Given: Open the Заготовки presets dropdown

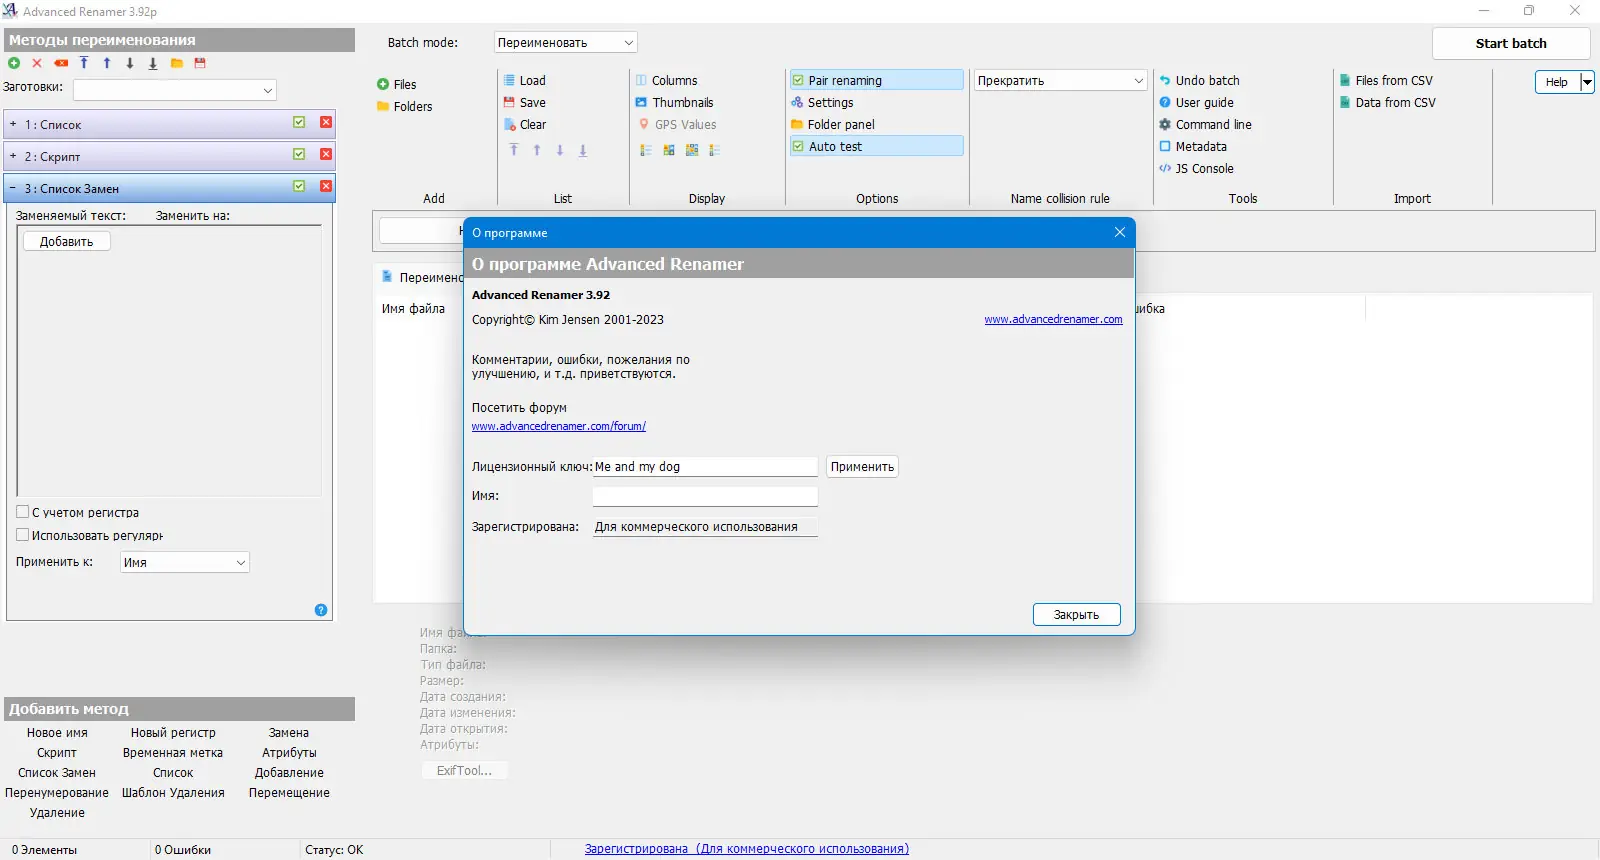Looking at the screenshot, I should tap(175, 90).
